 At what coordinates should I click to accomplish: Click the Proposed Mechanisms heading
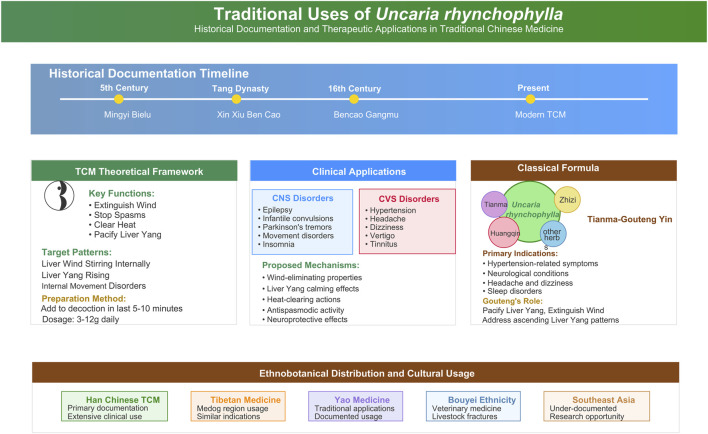(x=311, y=265)
